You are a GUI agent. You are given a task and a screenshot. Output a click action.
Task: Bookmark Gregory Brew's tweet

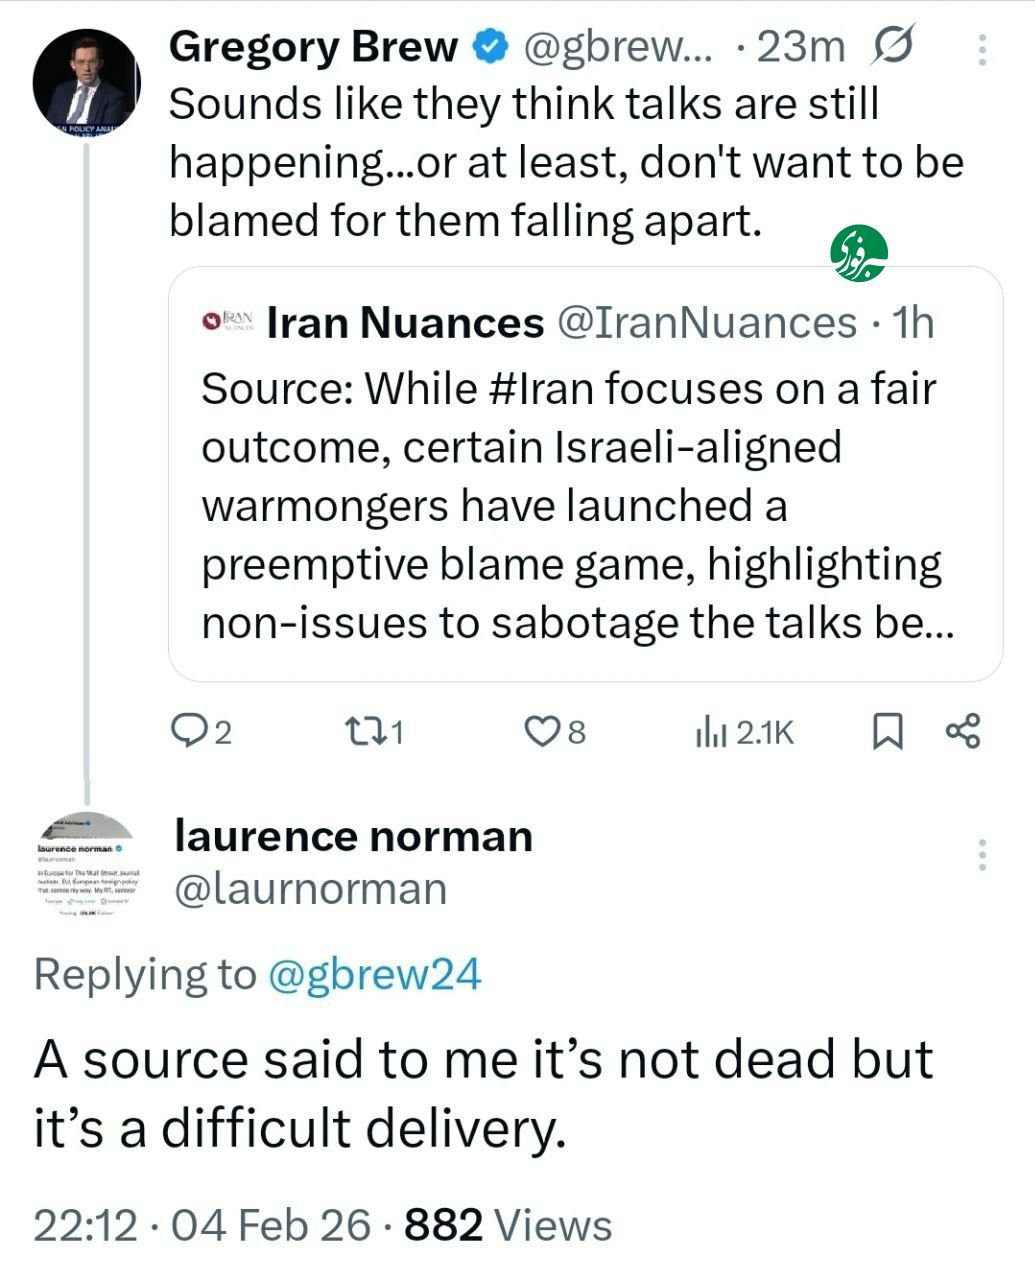(887, 733)
